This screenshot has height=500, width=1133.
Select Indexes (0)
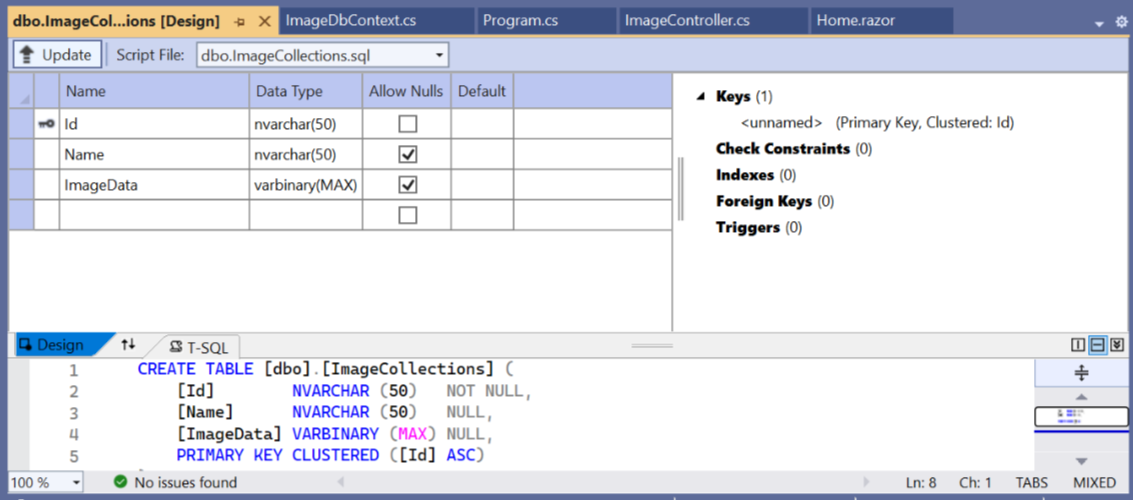tap(756, 175)
